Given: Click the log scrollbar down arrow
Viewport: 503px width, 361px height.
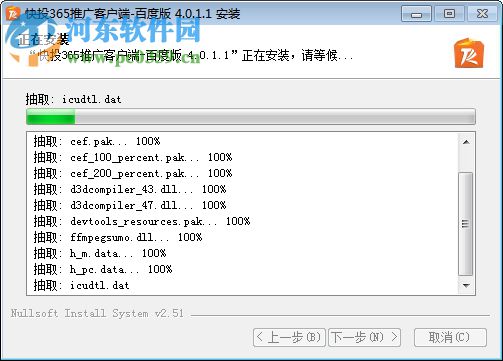Looking at the screenshot, I should click(x=466, y=285).
